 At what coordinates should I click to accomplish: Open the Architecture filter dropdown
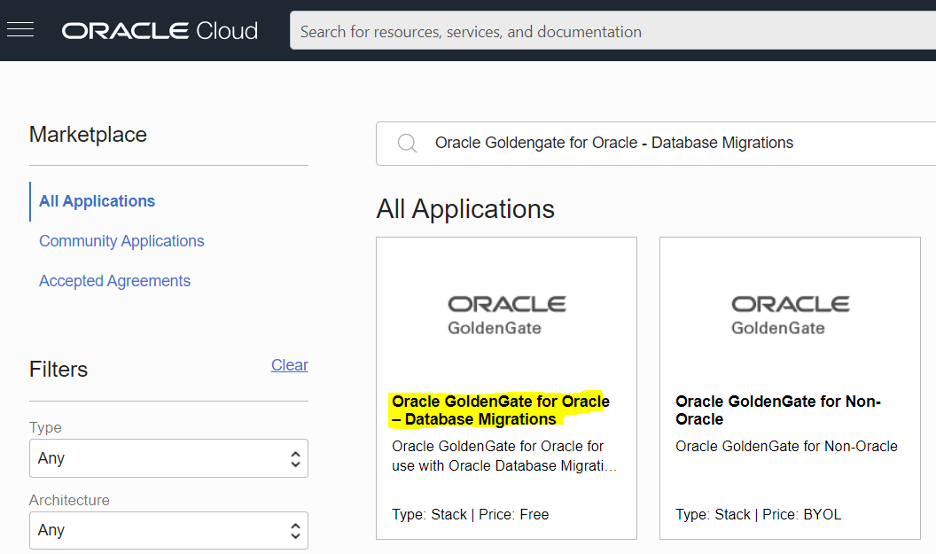tap(168, 530)
